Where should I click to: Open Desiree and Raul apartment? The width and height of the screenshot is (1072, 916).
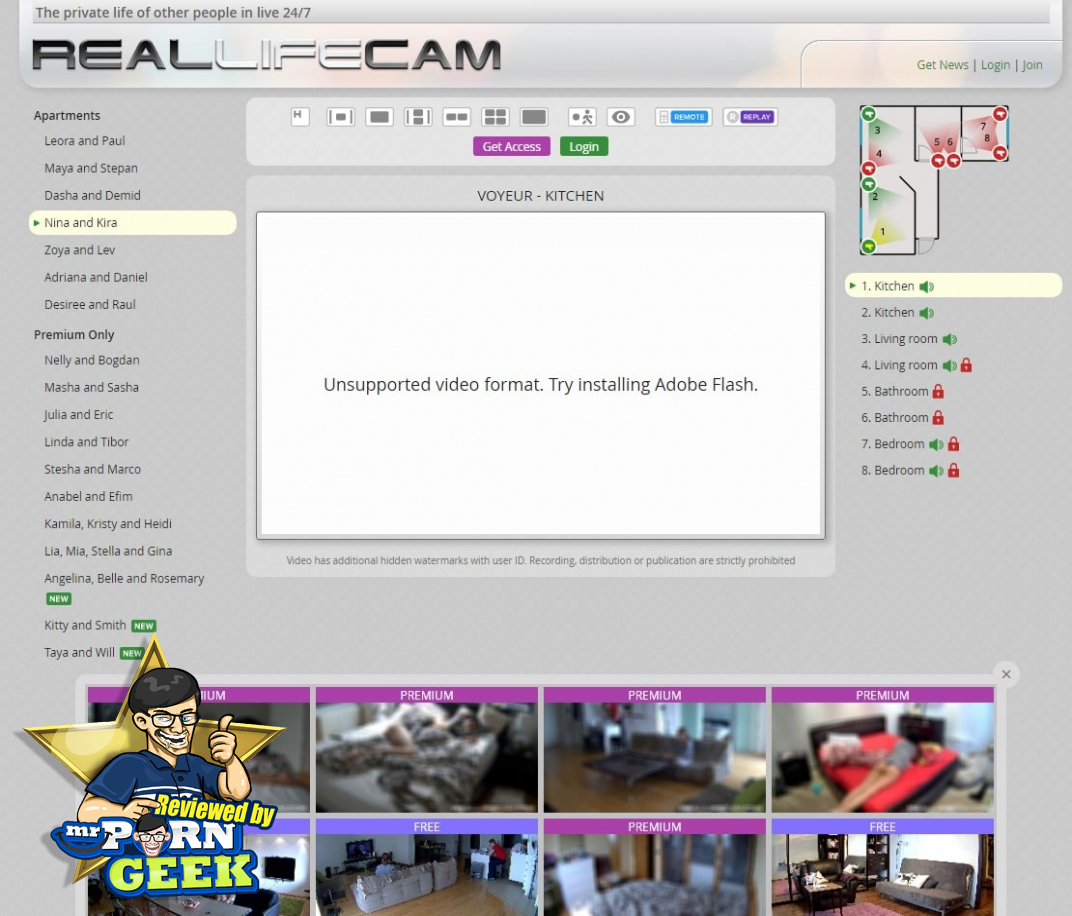tap(90, 305)
